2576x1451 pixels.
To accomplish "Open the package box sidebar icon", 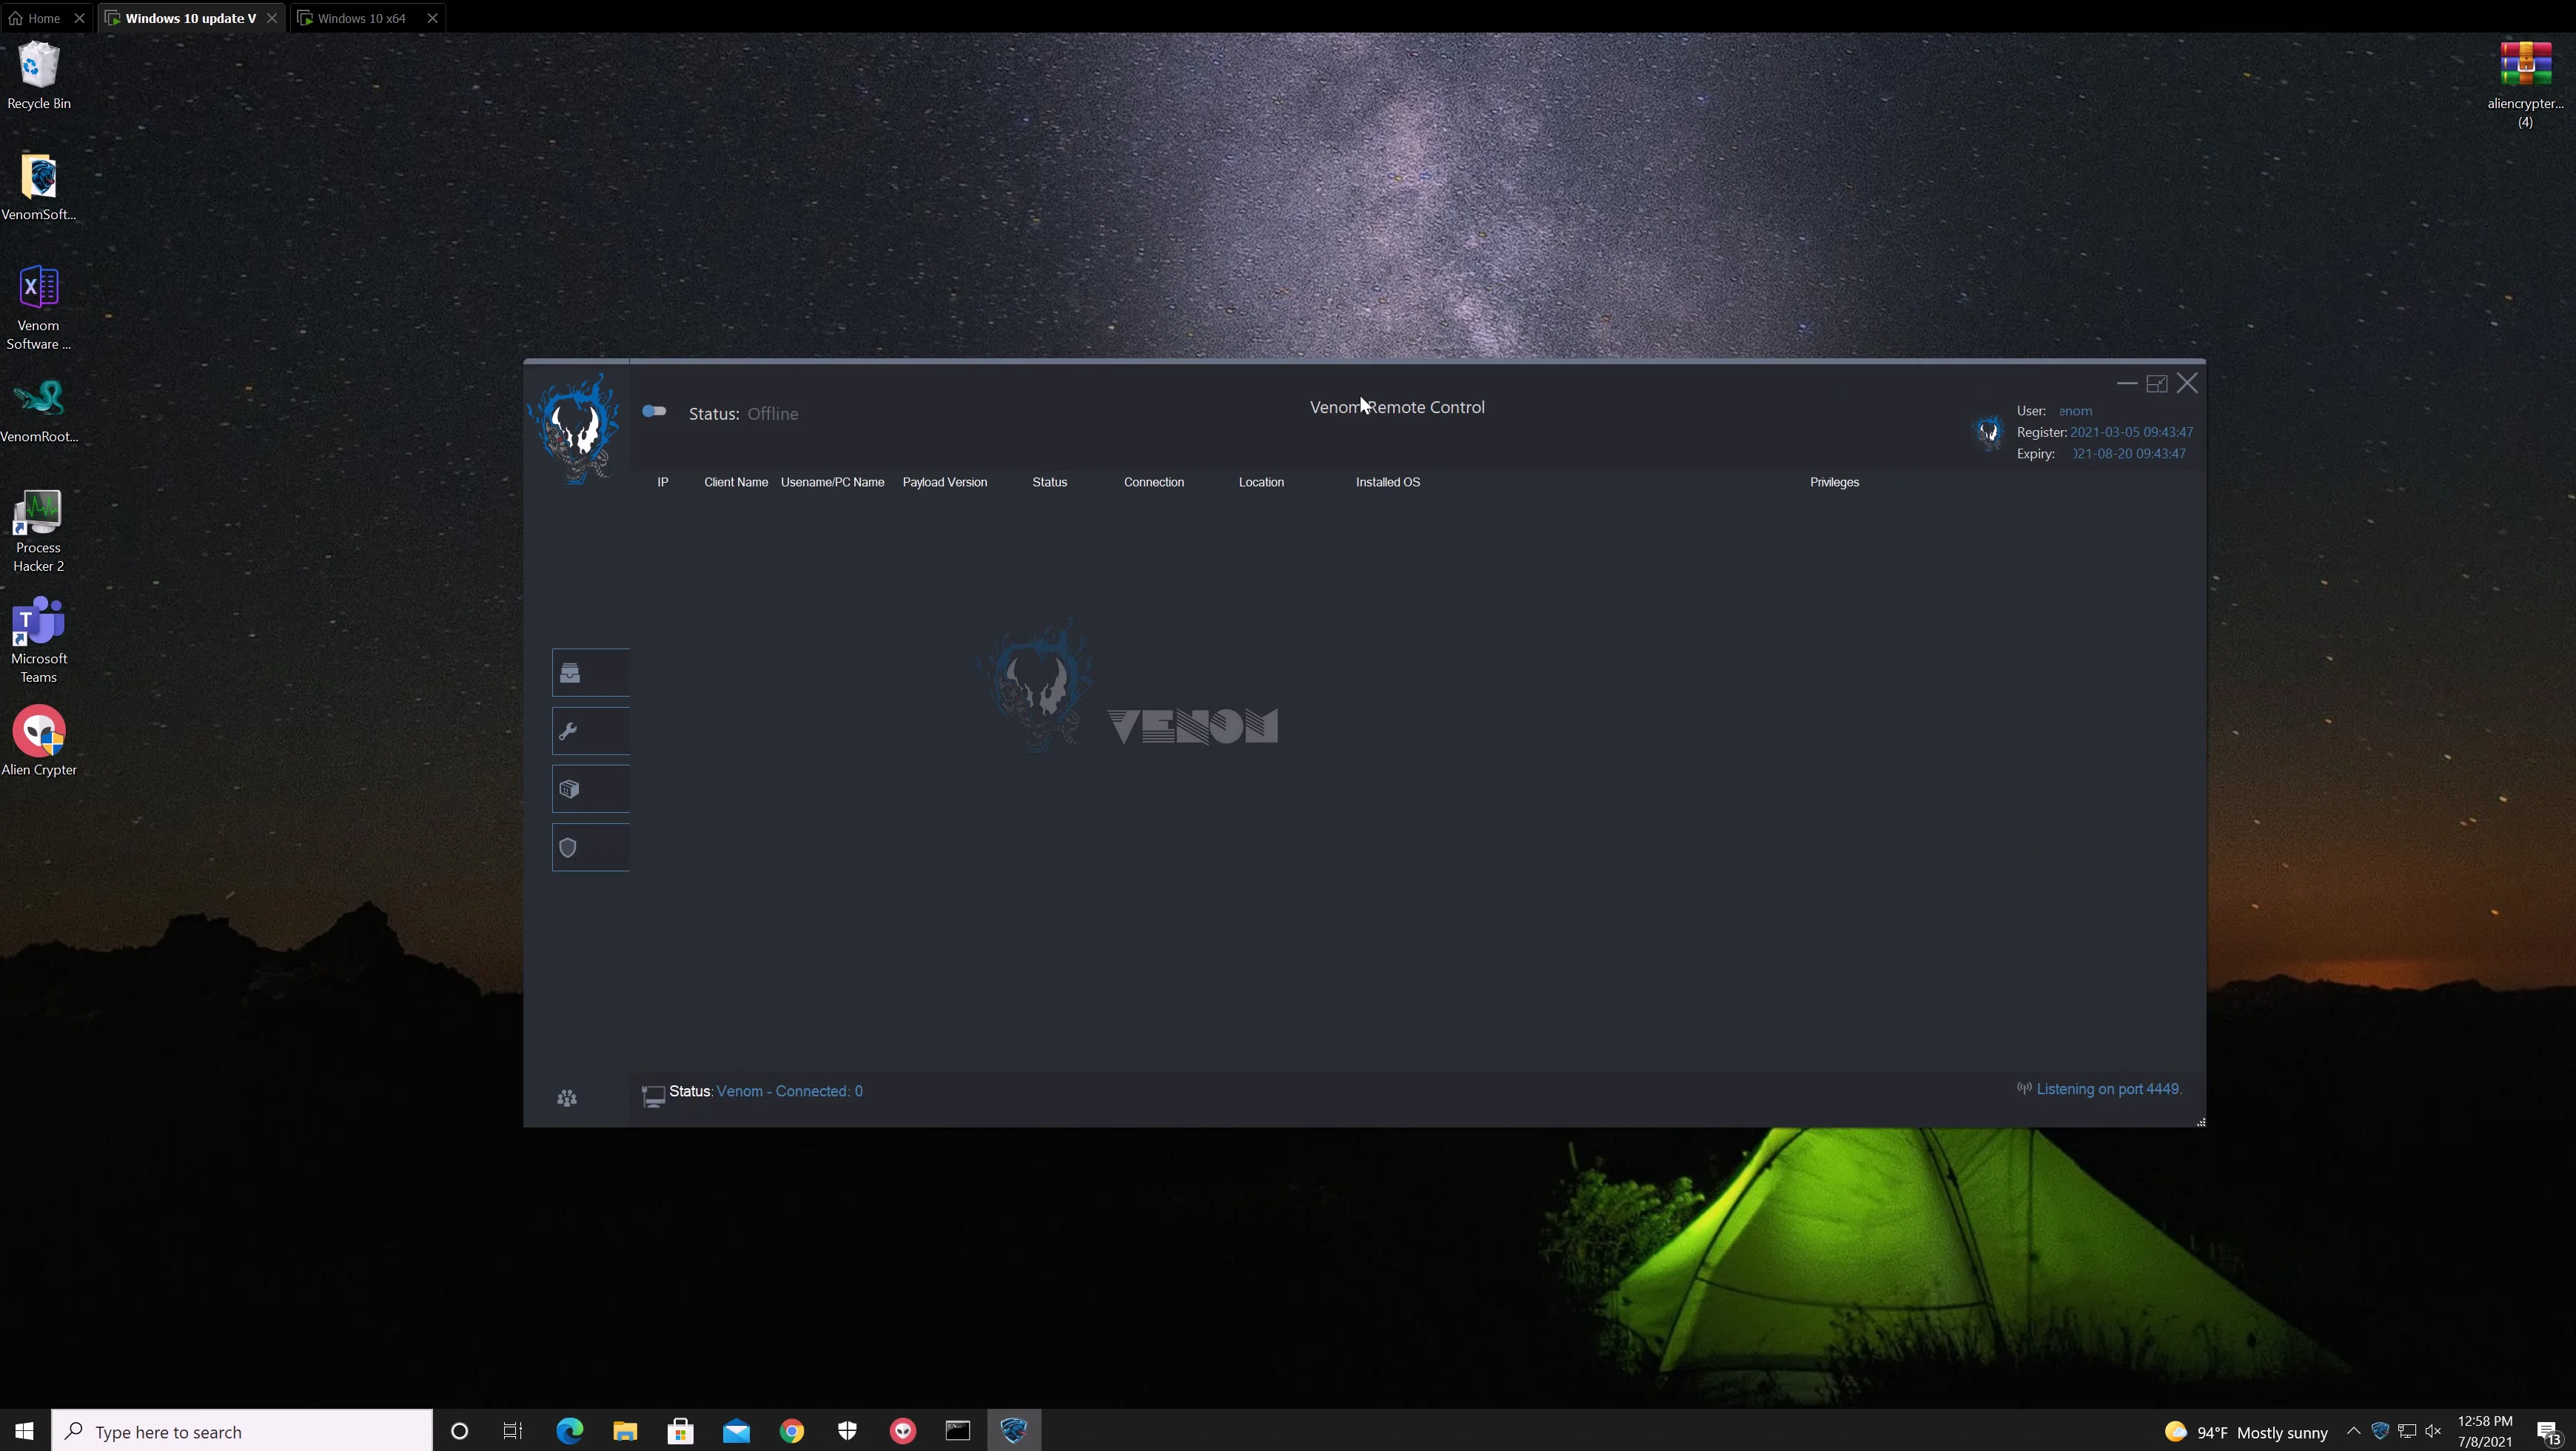I will pos(570,789).
